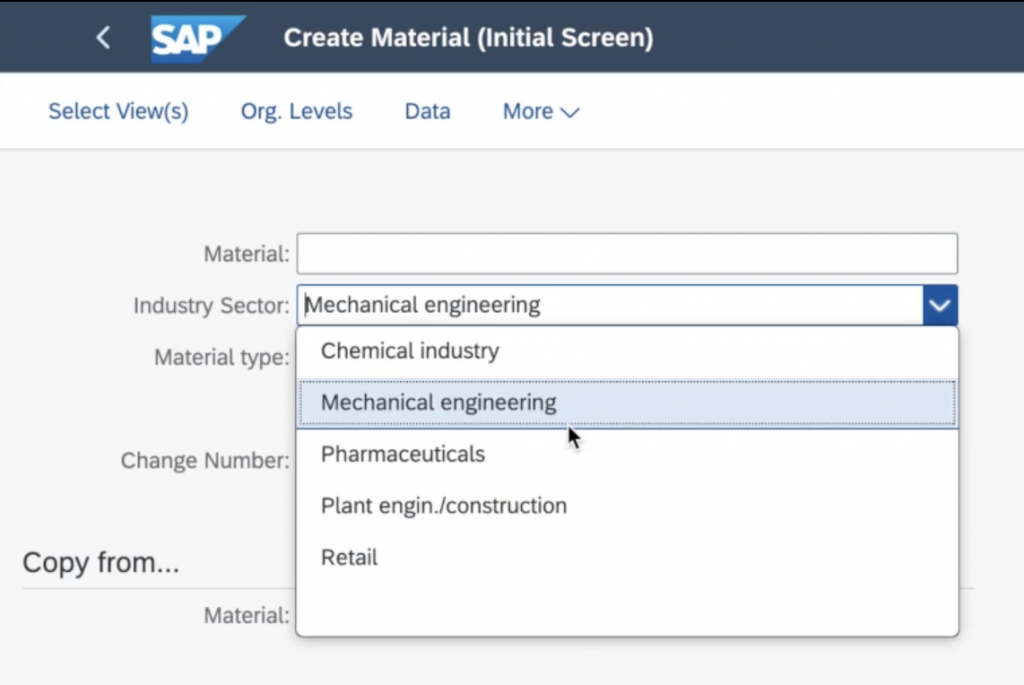The image size is (1024, 685).
Task: Click the Copy from... section header
Action: pos(101,563)
